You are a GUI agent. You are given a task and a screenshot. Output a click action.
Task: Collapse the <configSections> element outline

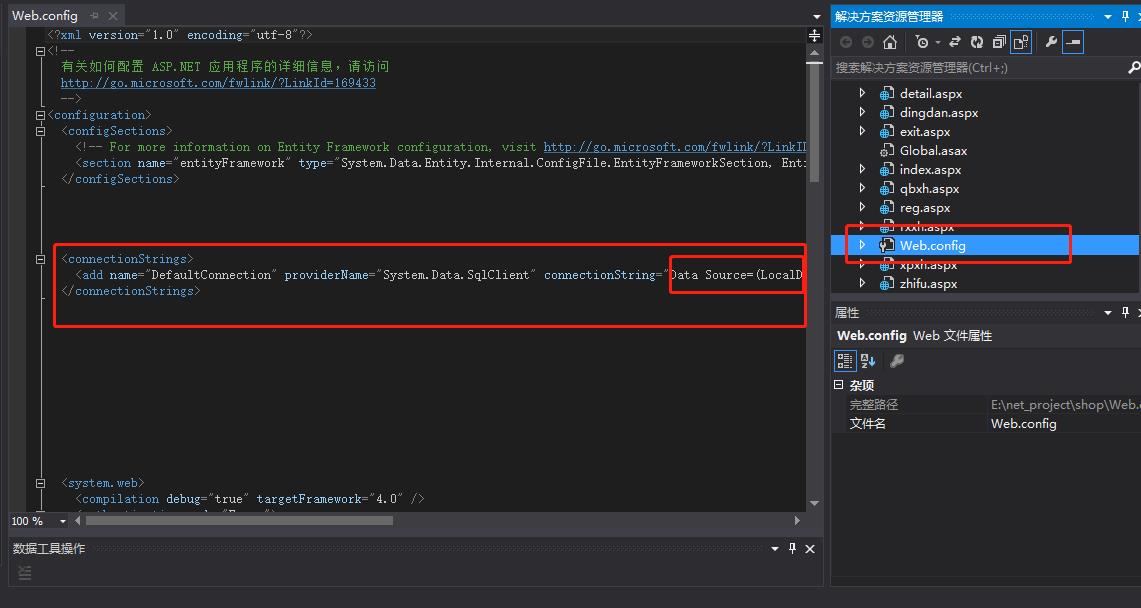[40, 131]
